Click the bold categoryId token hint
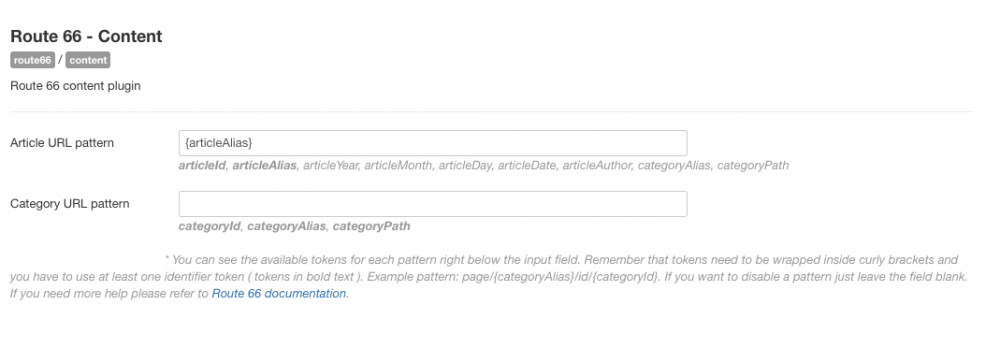Screen dimensions: 1000x363 (210, 226)
